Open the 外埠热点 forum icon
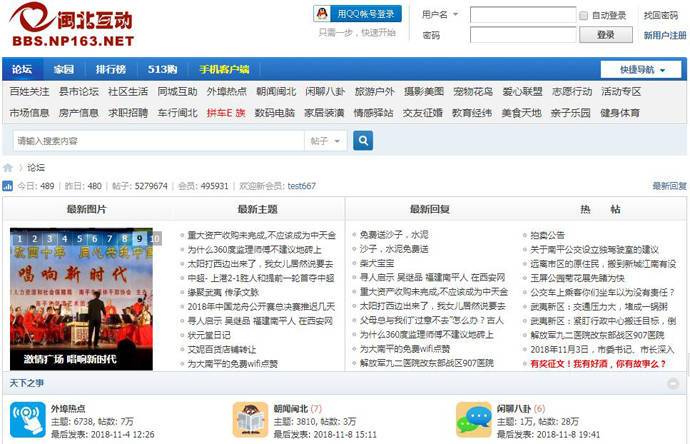Image resolution: width=690 pixels, height=444 pixels. click(26, 418)
